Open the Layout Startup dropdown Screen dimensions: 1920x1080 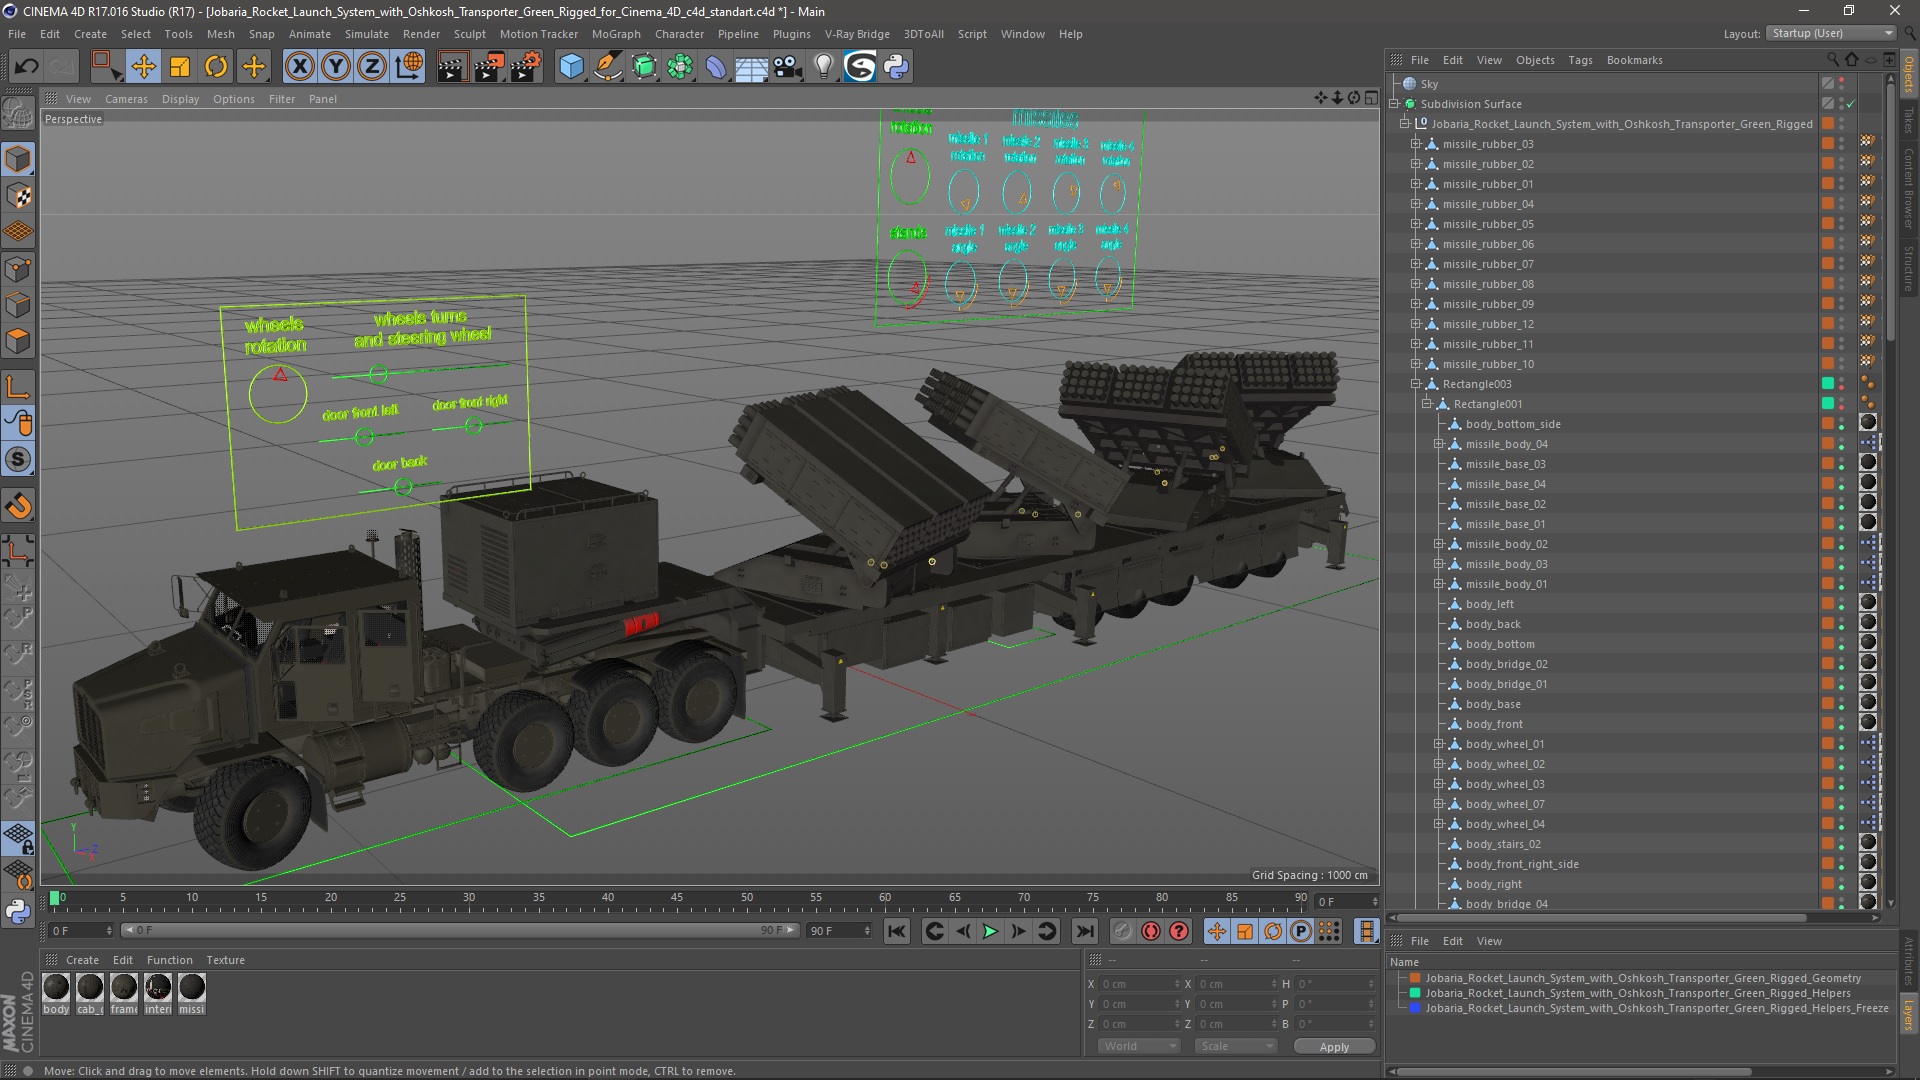1831,33
